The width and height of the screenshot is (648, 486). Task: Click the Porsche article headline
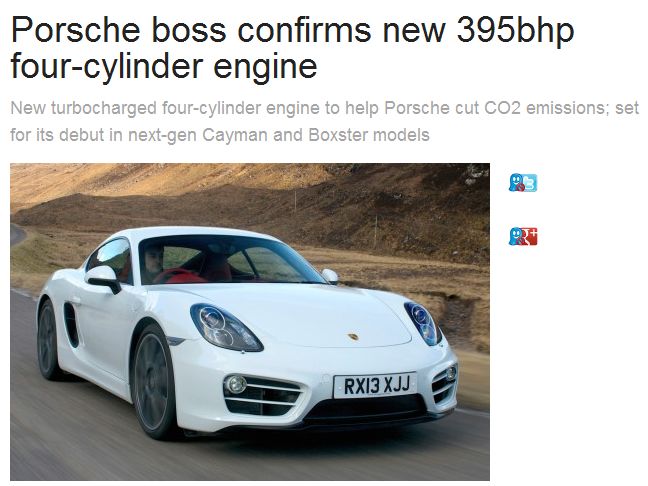293,48
